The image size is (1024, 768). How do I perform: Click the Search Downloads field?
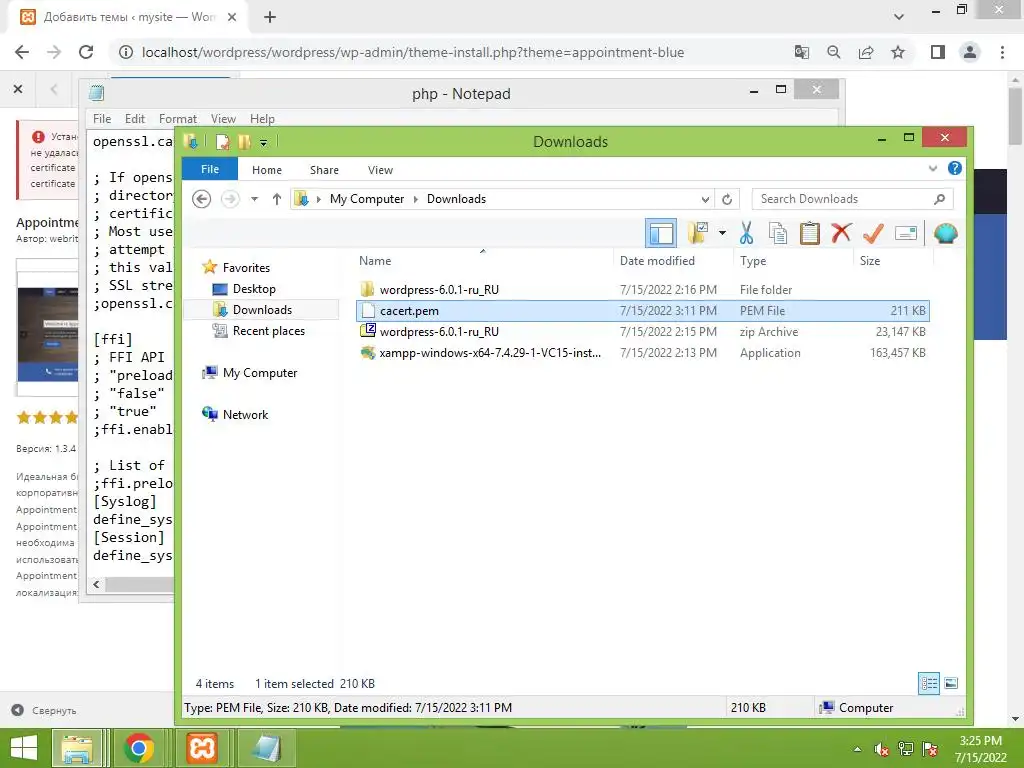tap(852, 199)
